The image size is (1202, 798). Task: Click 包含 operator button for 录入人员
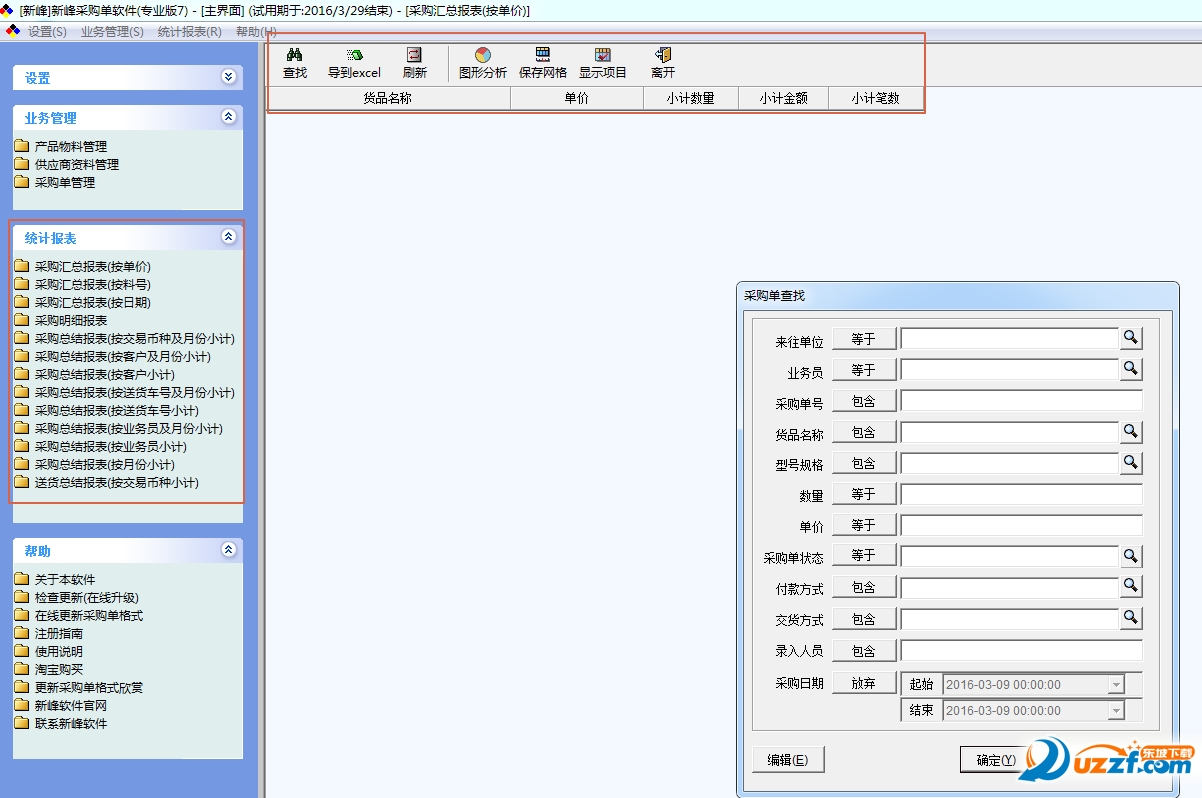[864, 651]
